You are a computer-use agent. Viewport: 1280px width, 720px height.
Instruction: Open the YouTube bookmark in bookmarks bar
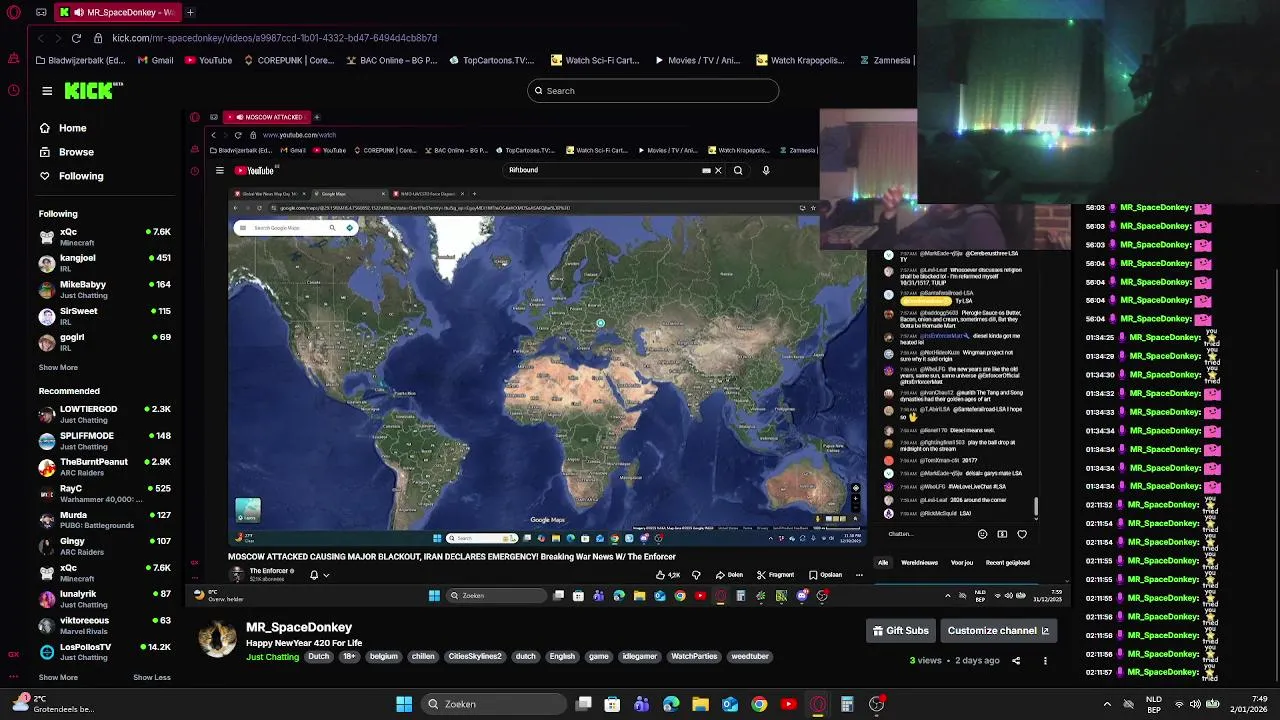(x=207, y=60)
